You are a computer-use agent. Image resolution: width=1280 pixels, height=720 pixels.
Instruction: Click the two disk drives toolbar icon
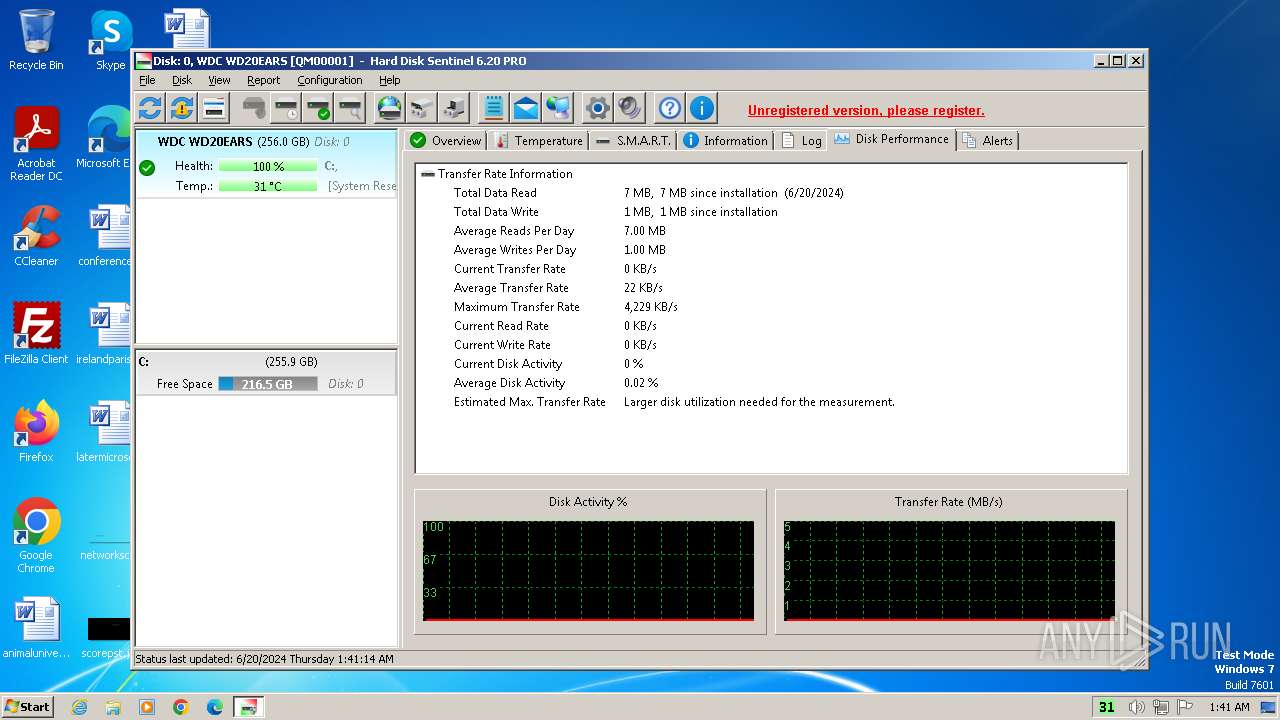(422, 108)
